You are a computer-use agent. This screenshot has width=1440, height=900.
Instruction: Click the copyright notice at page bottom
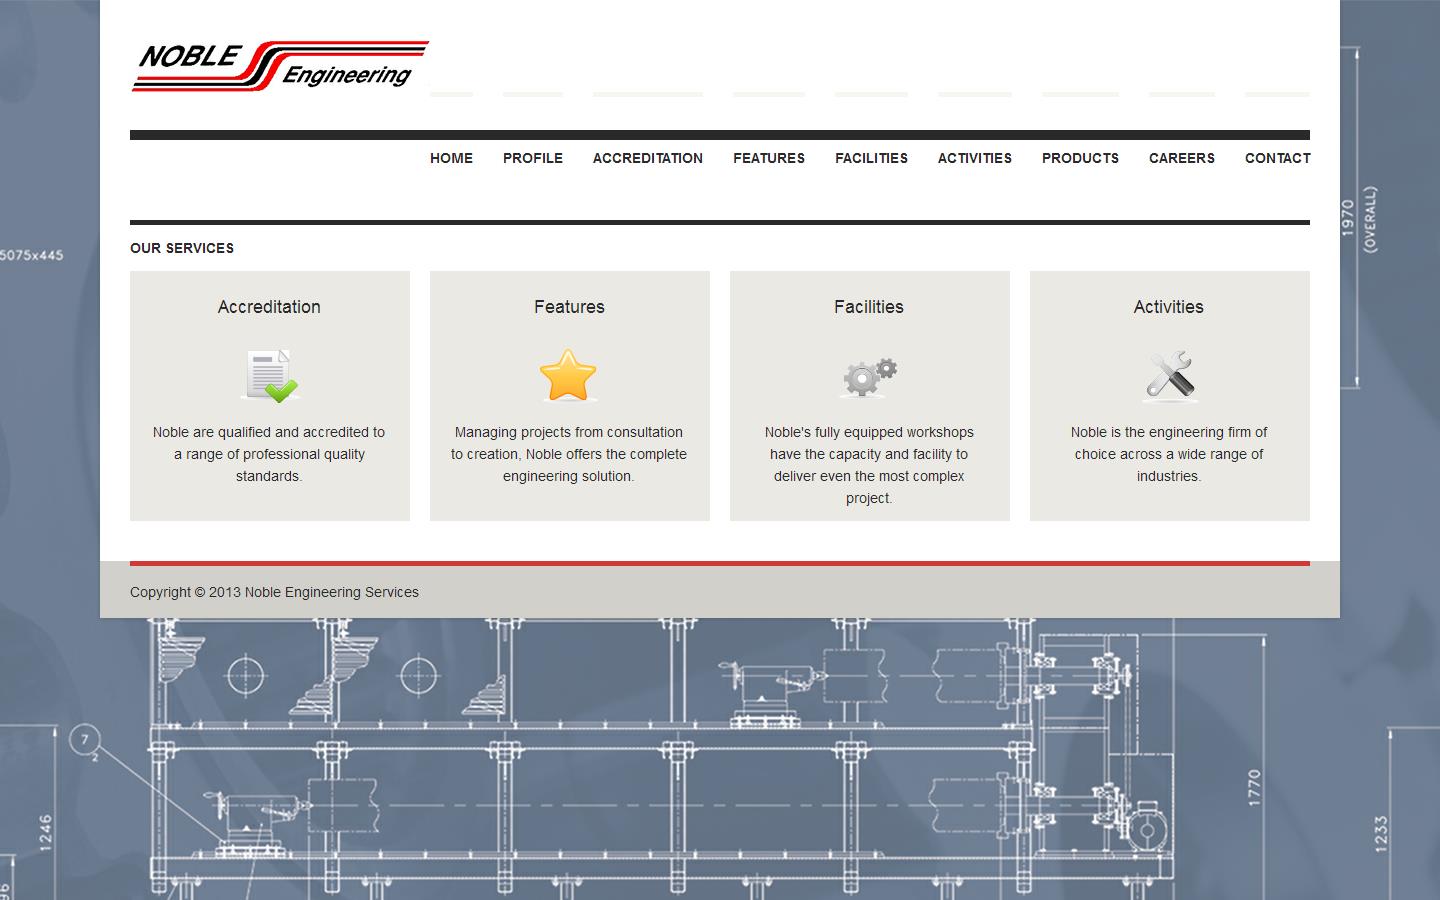click(274, 592)
